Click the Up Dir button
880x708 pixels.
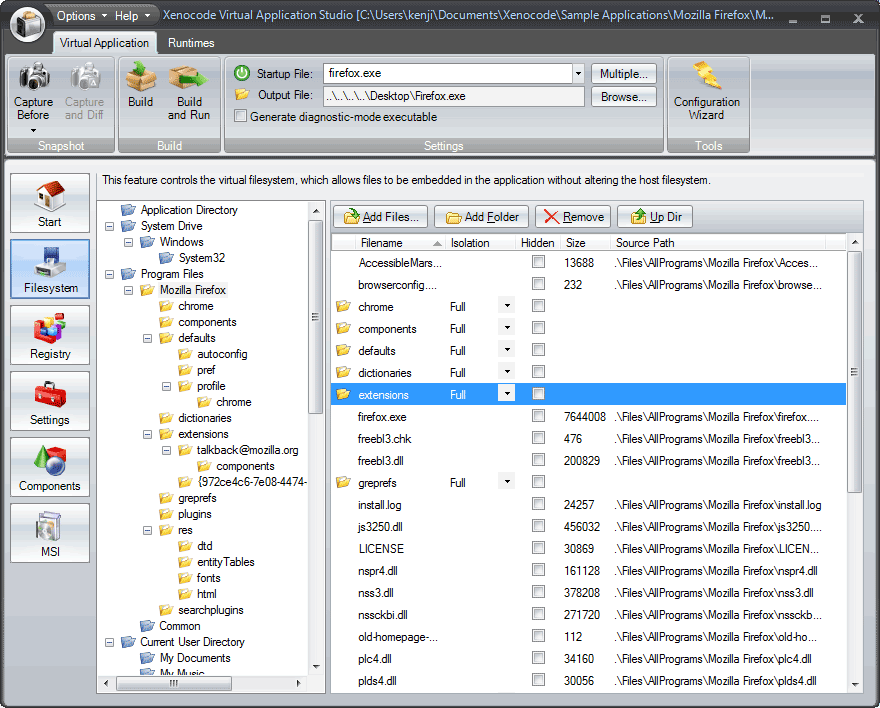pos(655,217)
